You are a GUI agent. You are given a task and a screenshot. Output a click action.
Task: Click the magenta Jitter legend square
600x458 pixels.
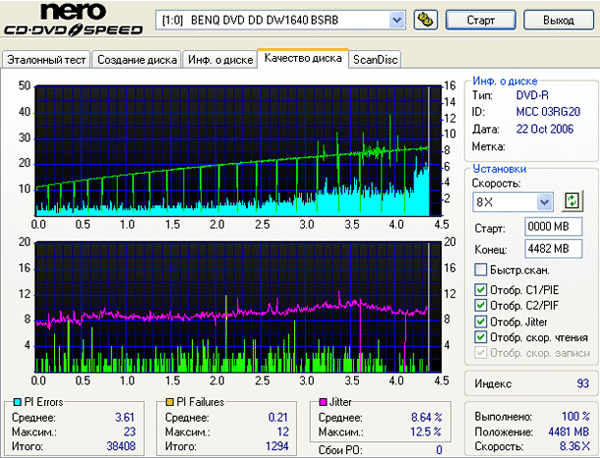click(x=323, y=402)
